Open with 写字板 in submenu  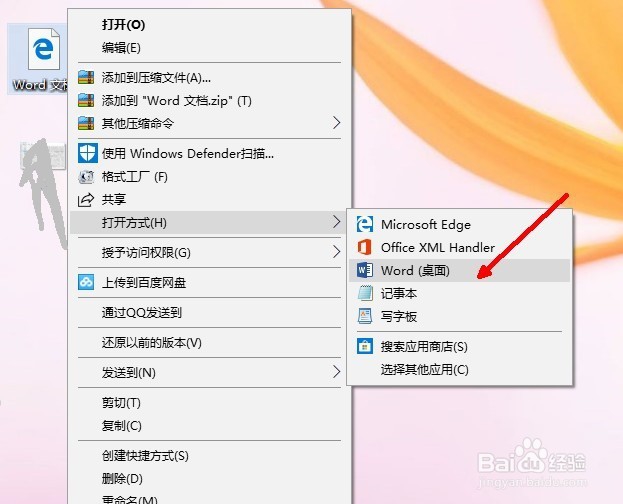[459, 316]
